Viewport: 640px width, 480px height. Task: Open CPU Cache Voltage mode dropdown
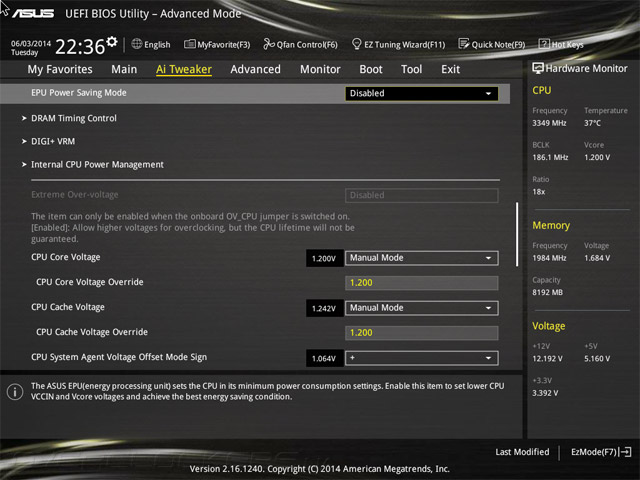422,308
